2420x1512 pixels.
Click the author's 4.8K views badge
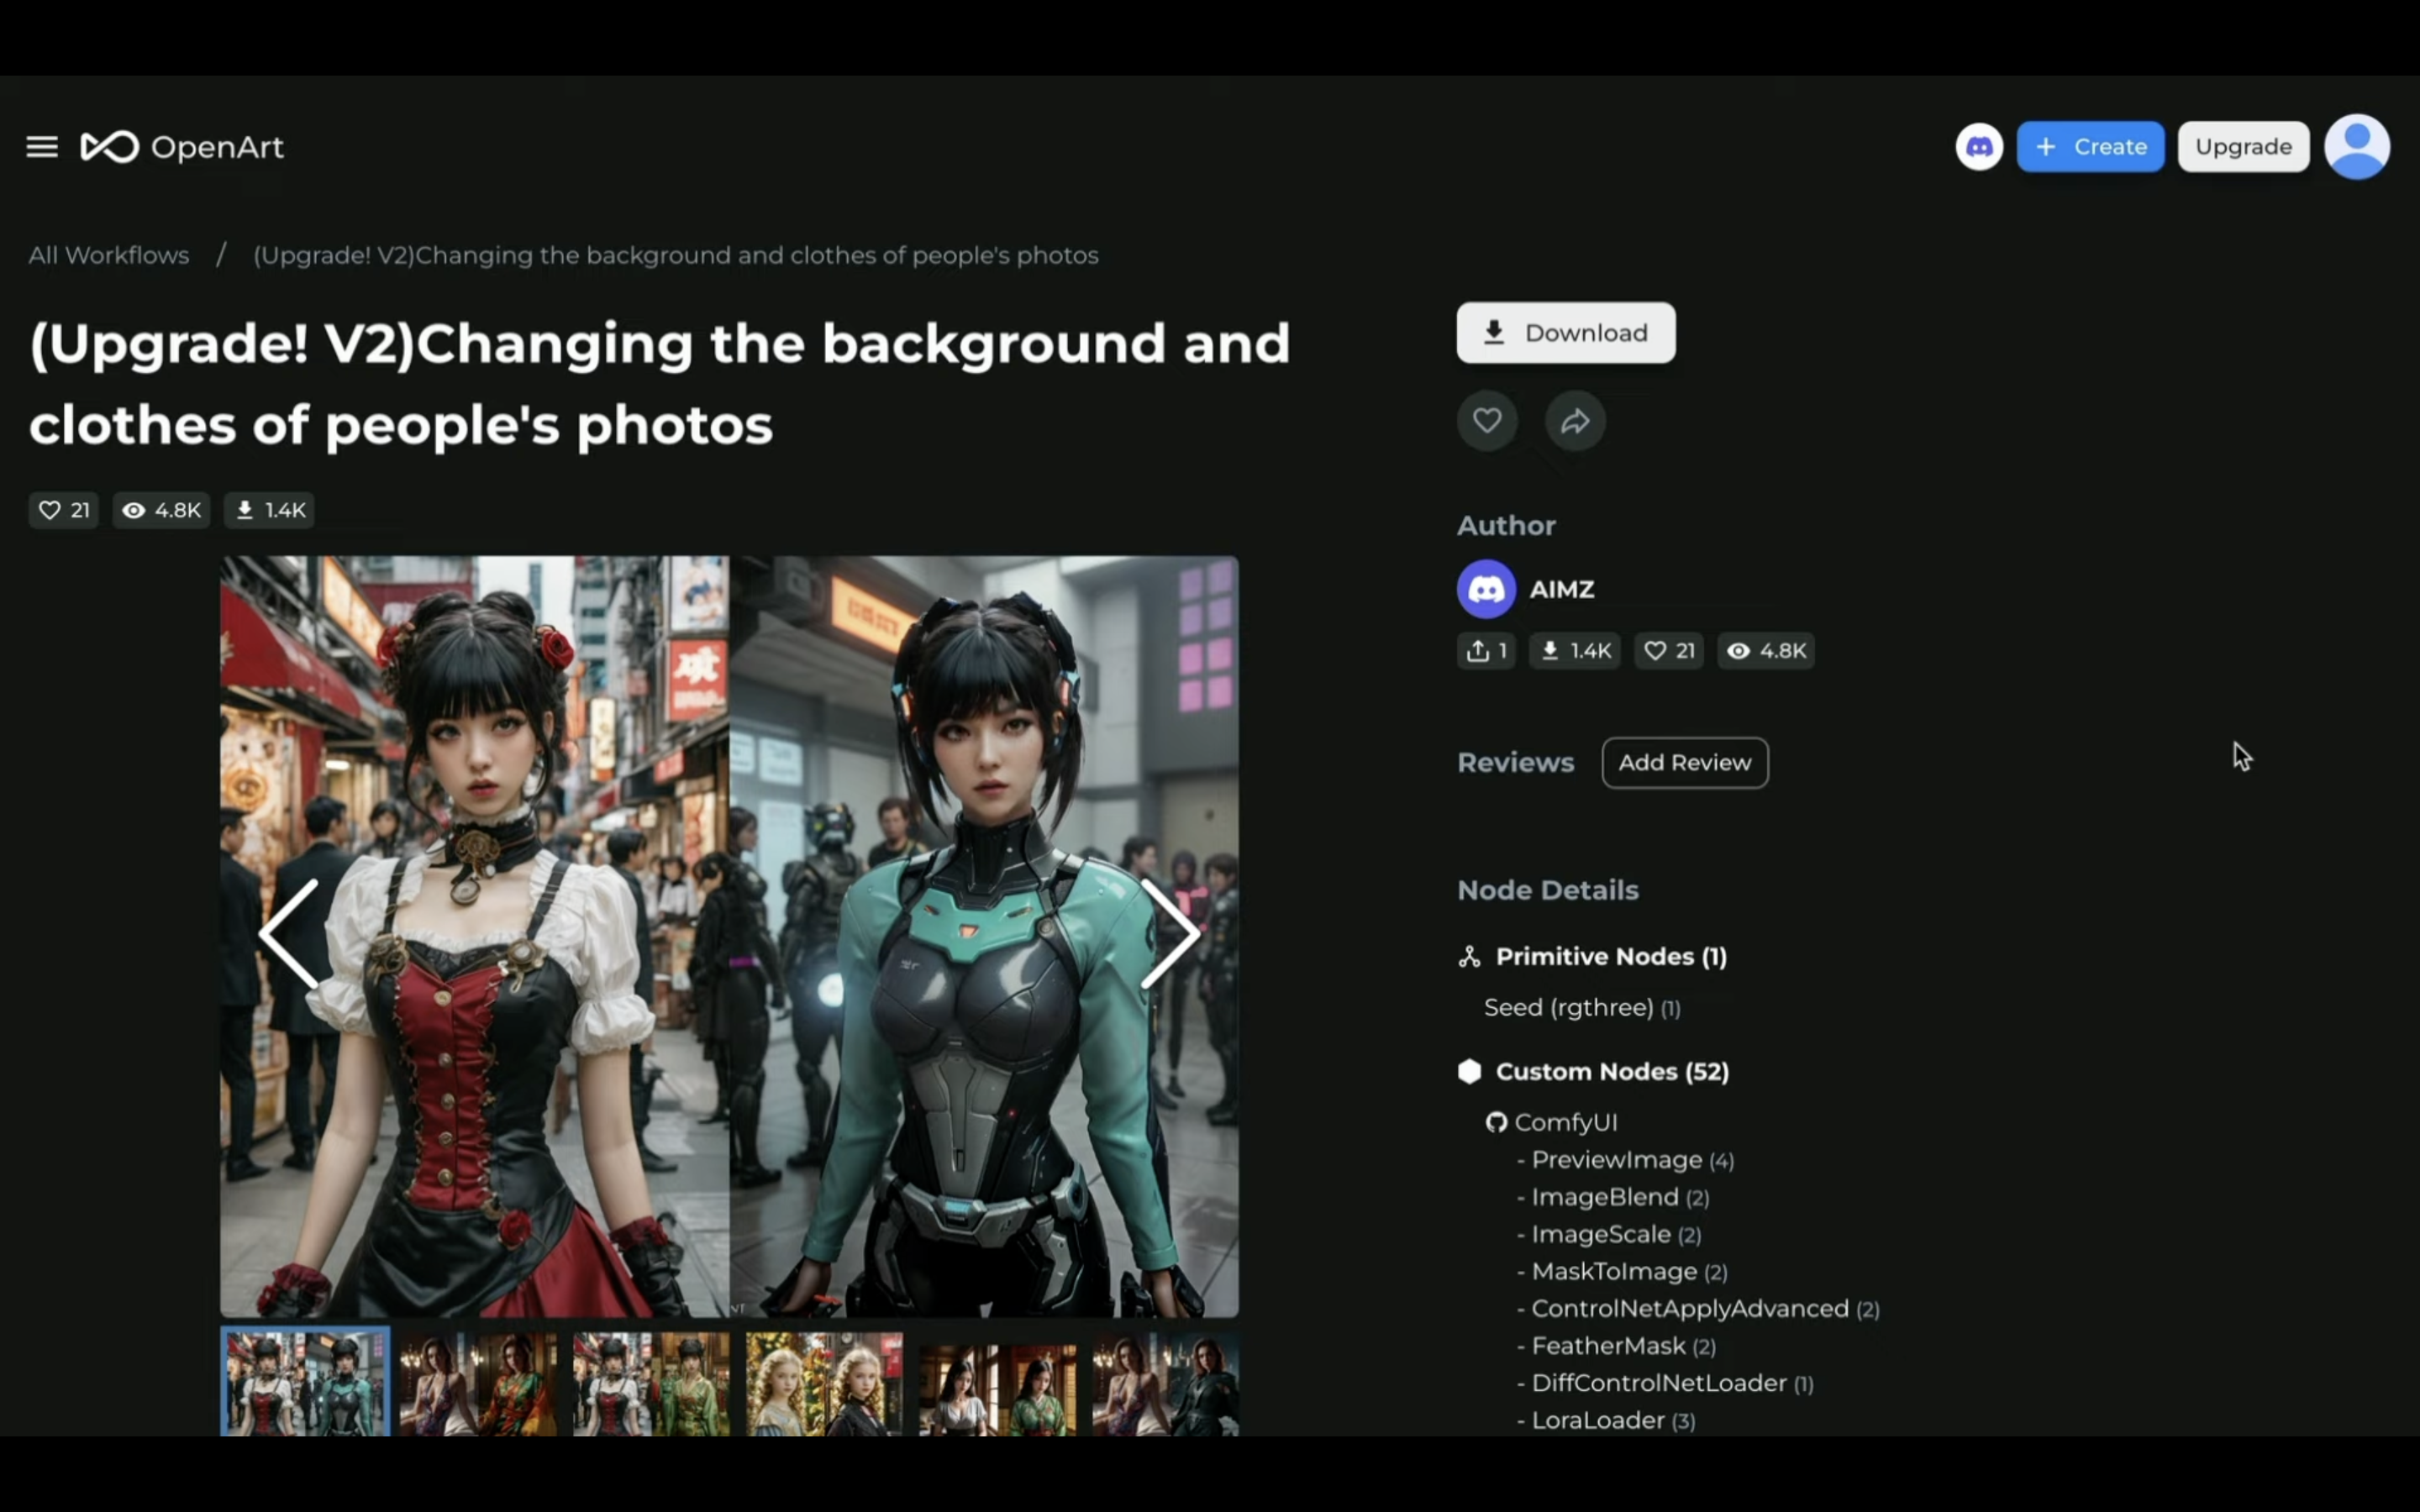pyautogui.click(x=1766, y=651)
